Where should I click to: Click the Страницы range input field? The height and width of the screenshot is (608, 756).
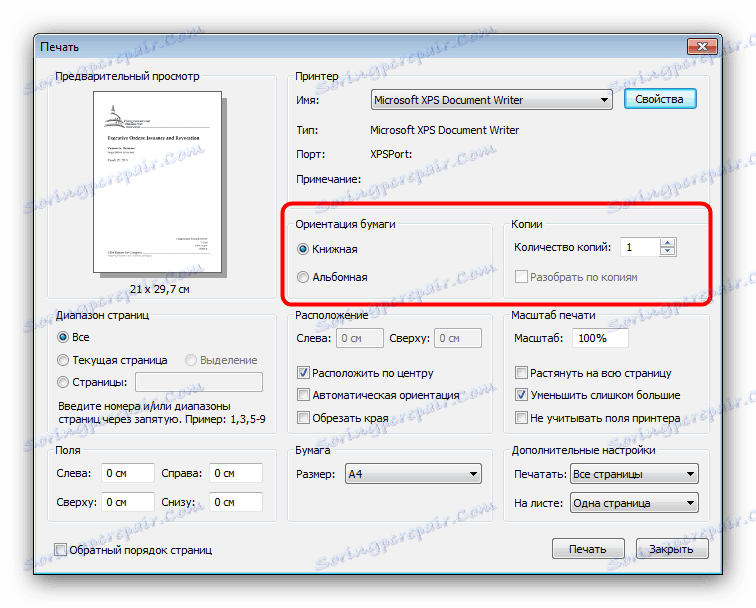(199, 382)
